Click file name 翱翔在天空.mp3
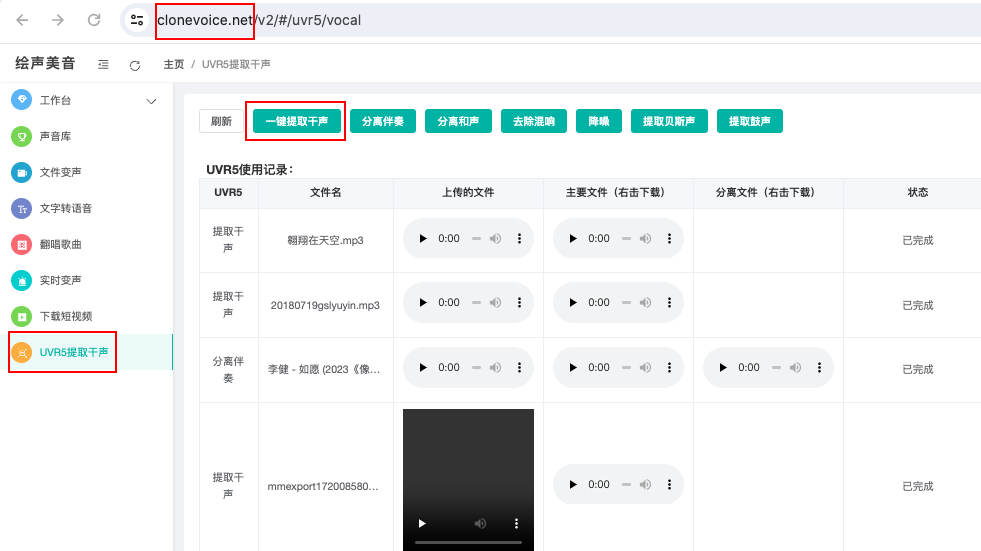The image size is (981, 551). (325, 240)
